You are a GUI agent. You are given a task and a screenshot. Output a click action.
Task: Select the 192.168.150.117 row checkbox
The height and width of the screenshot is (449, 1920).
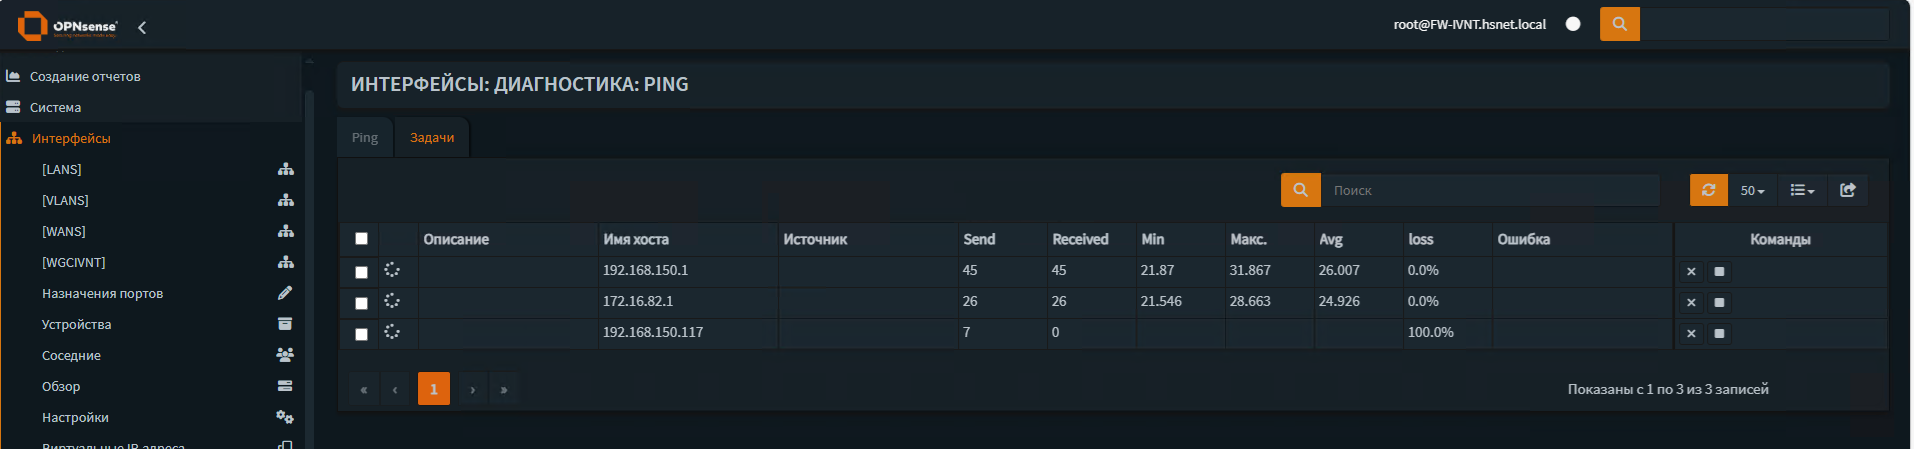point(361,334)
